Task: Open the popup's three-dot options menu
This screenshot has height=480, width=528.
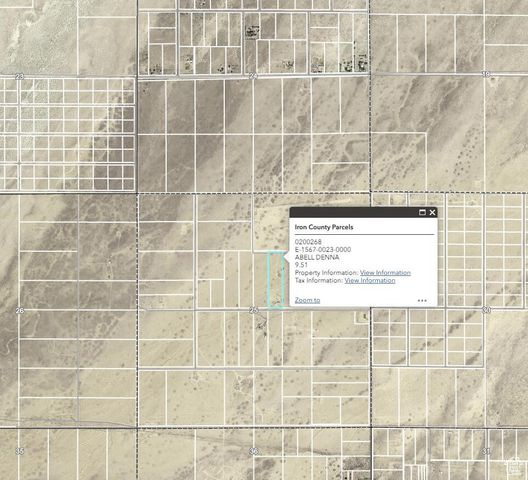Action: [422, 300]
